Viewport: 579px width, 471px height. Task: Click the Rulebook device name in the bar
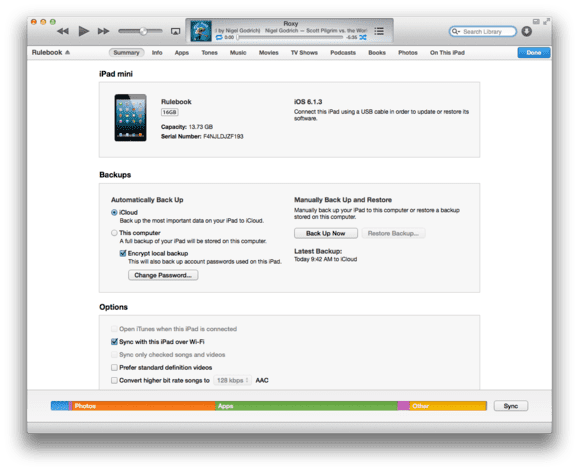point(47,52)
